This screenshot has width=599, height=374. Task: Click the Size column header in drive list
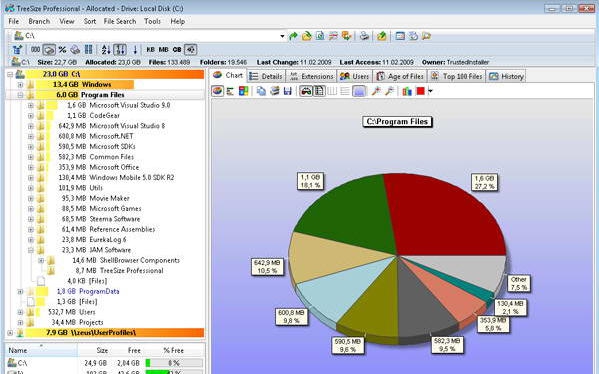pos(94,350)
